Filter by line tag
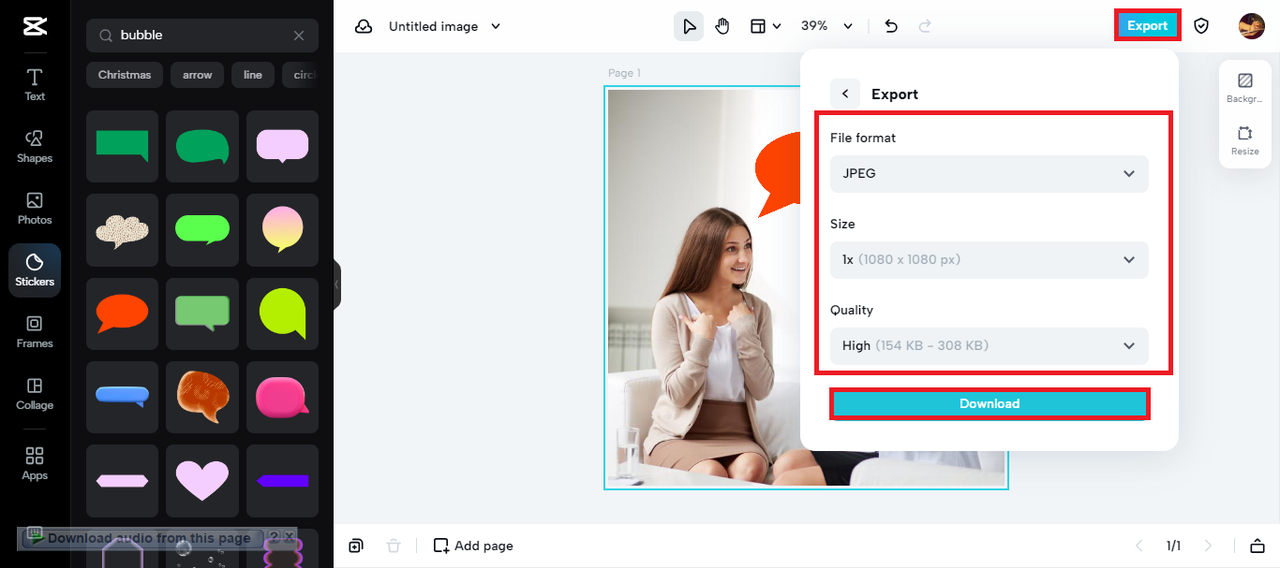 (253, 75)
